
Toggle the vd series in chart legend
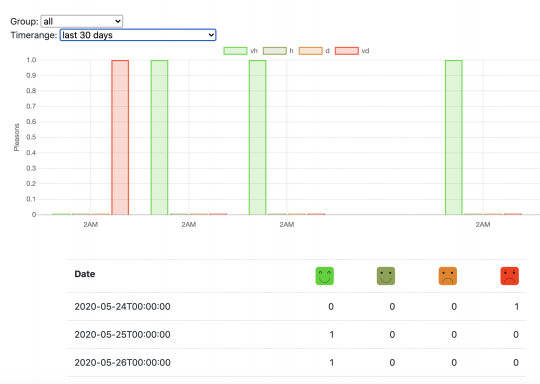click(352, 51)
